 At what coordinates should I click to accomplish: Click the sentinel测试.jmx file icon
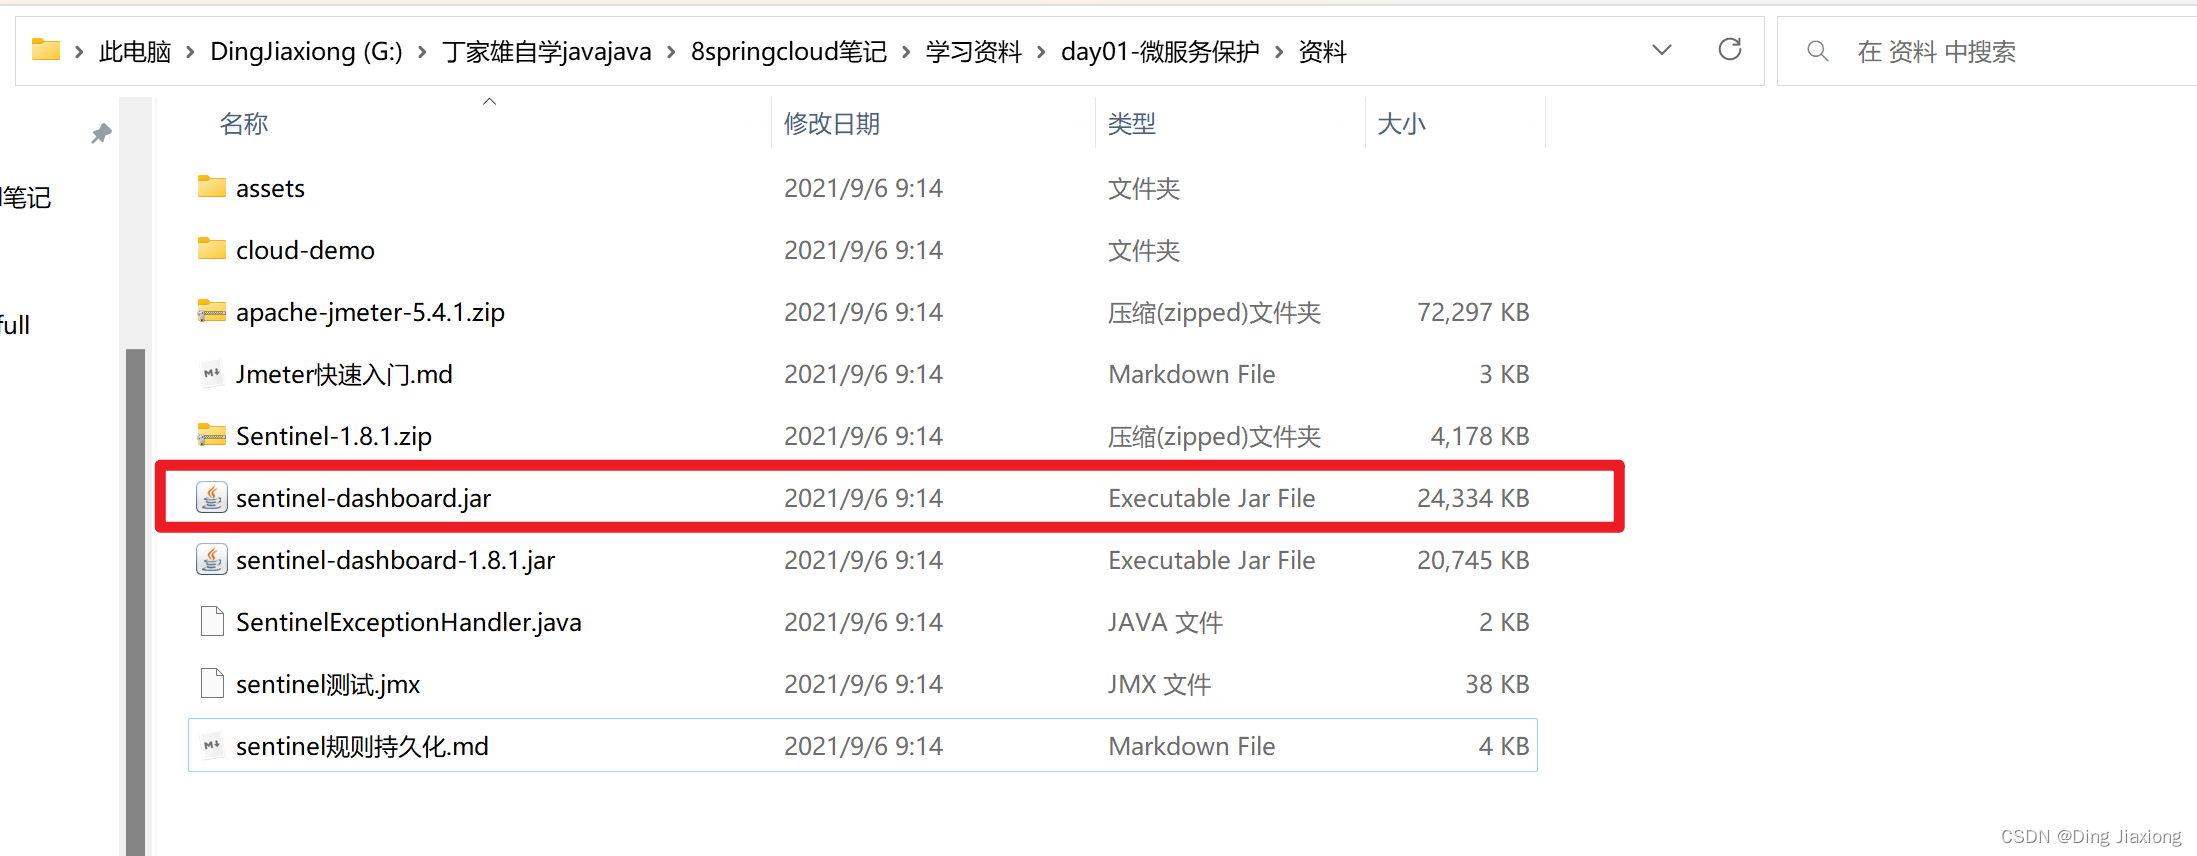211,683
